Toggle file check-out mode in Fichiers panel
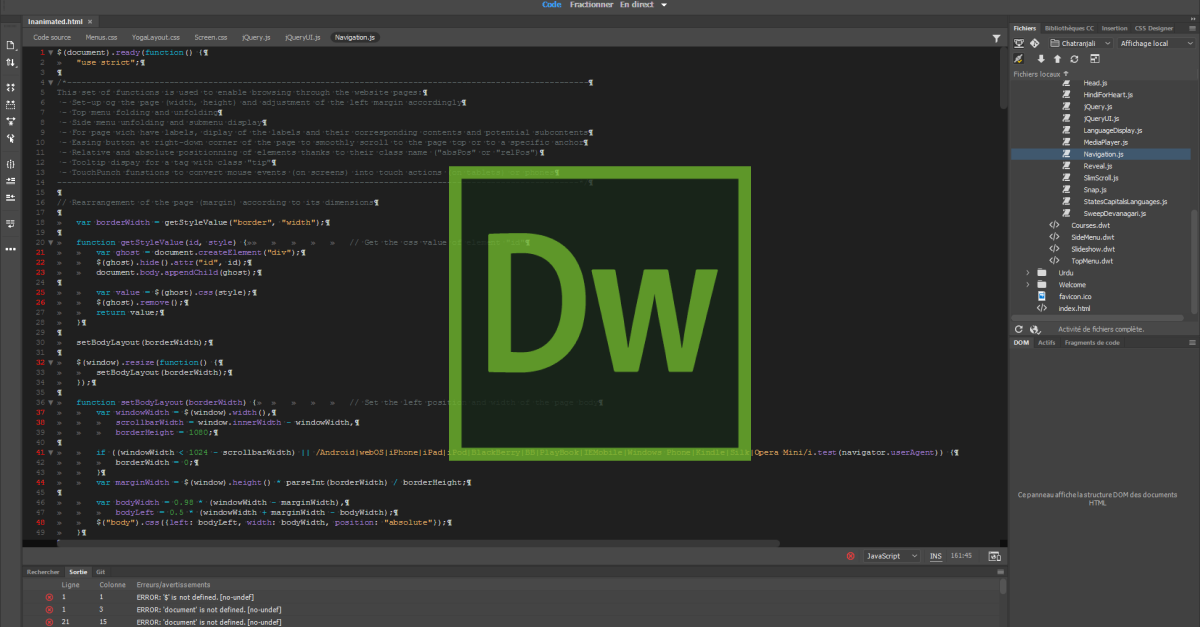This screenshot has width=1200, height=627. 1019,43
